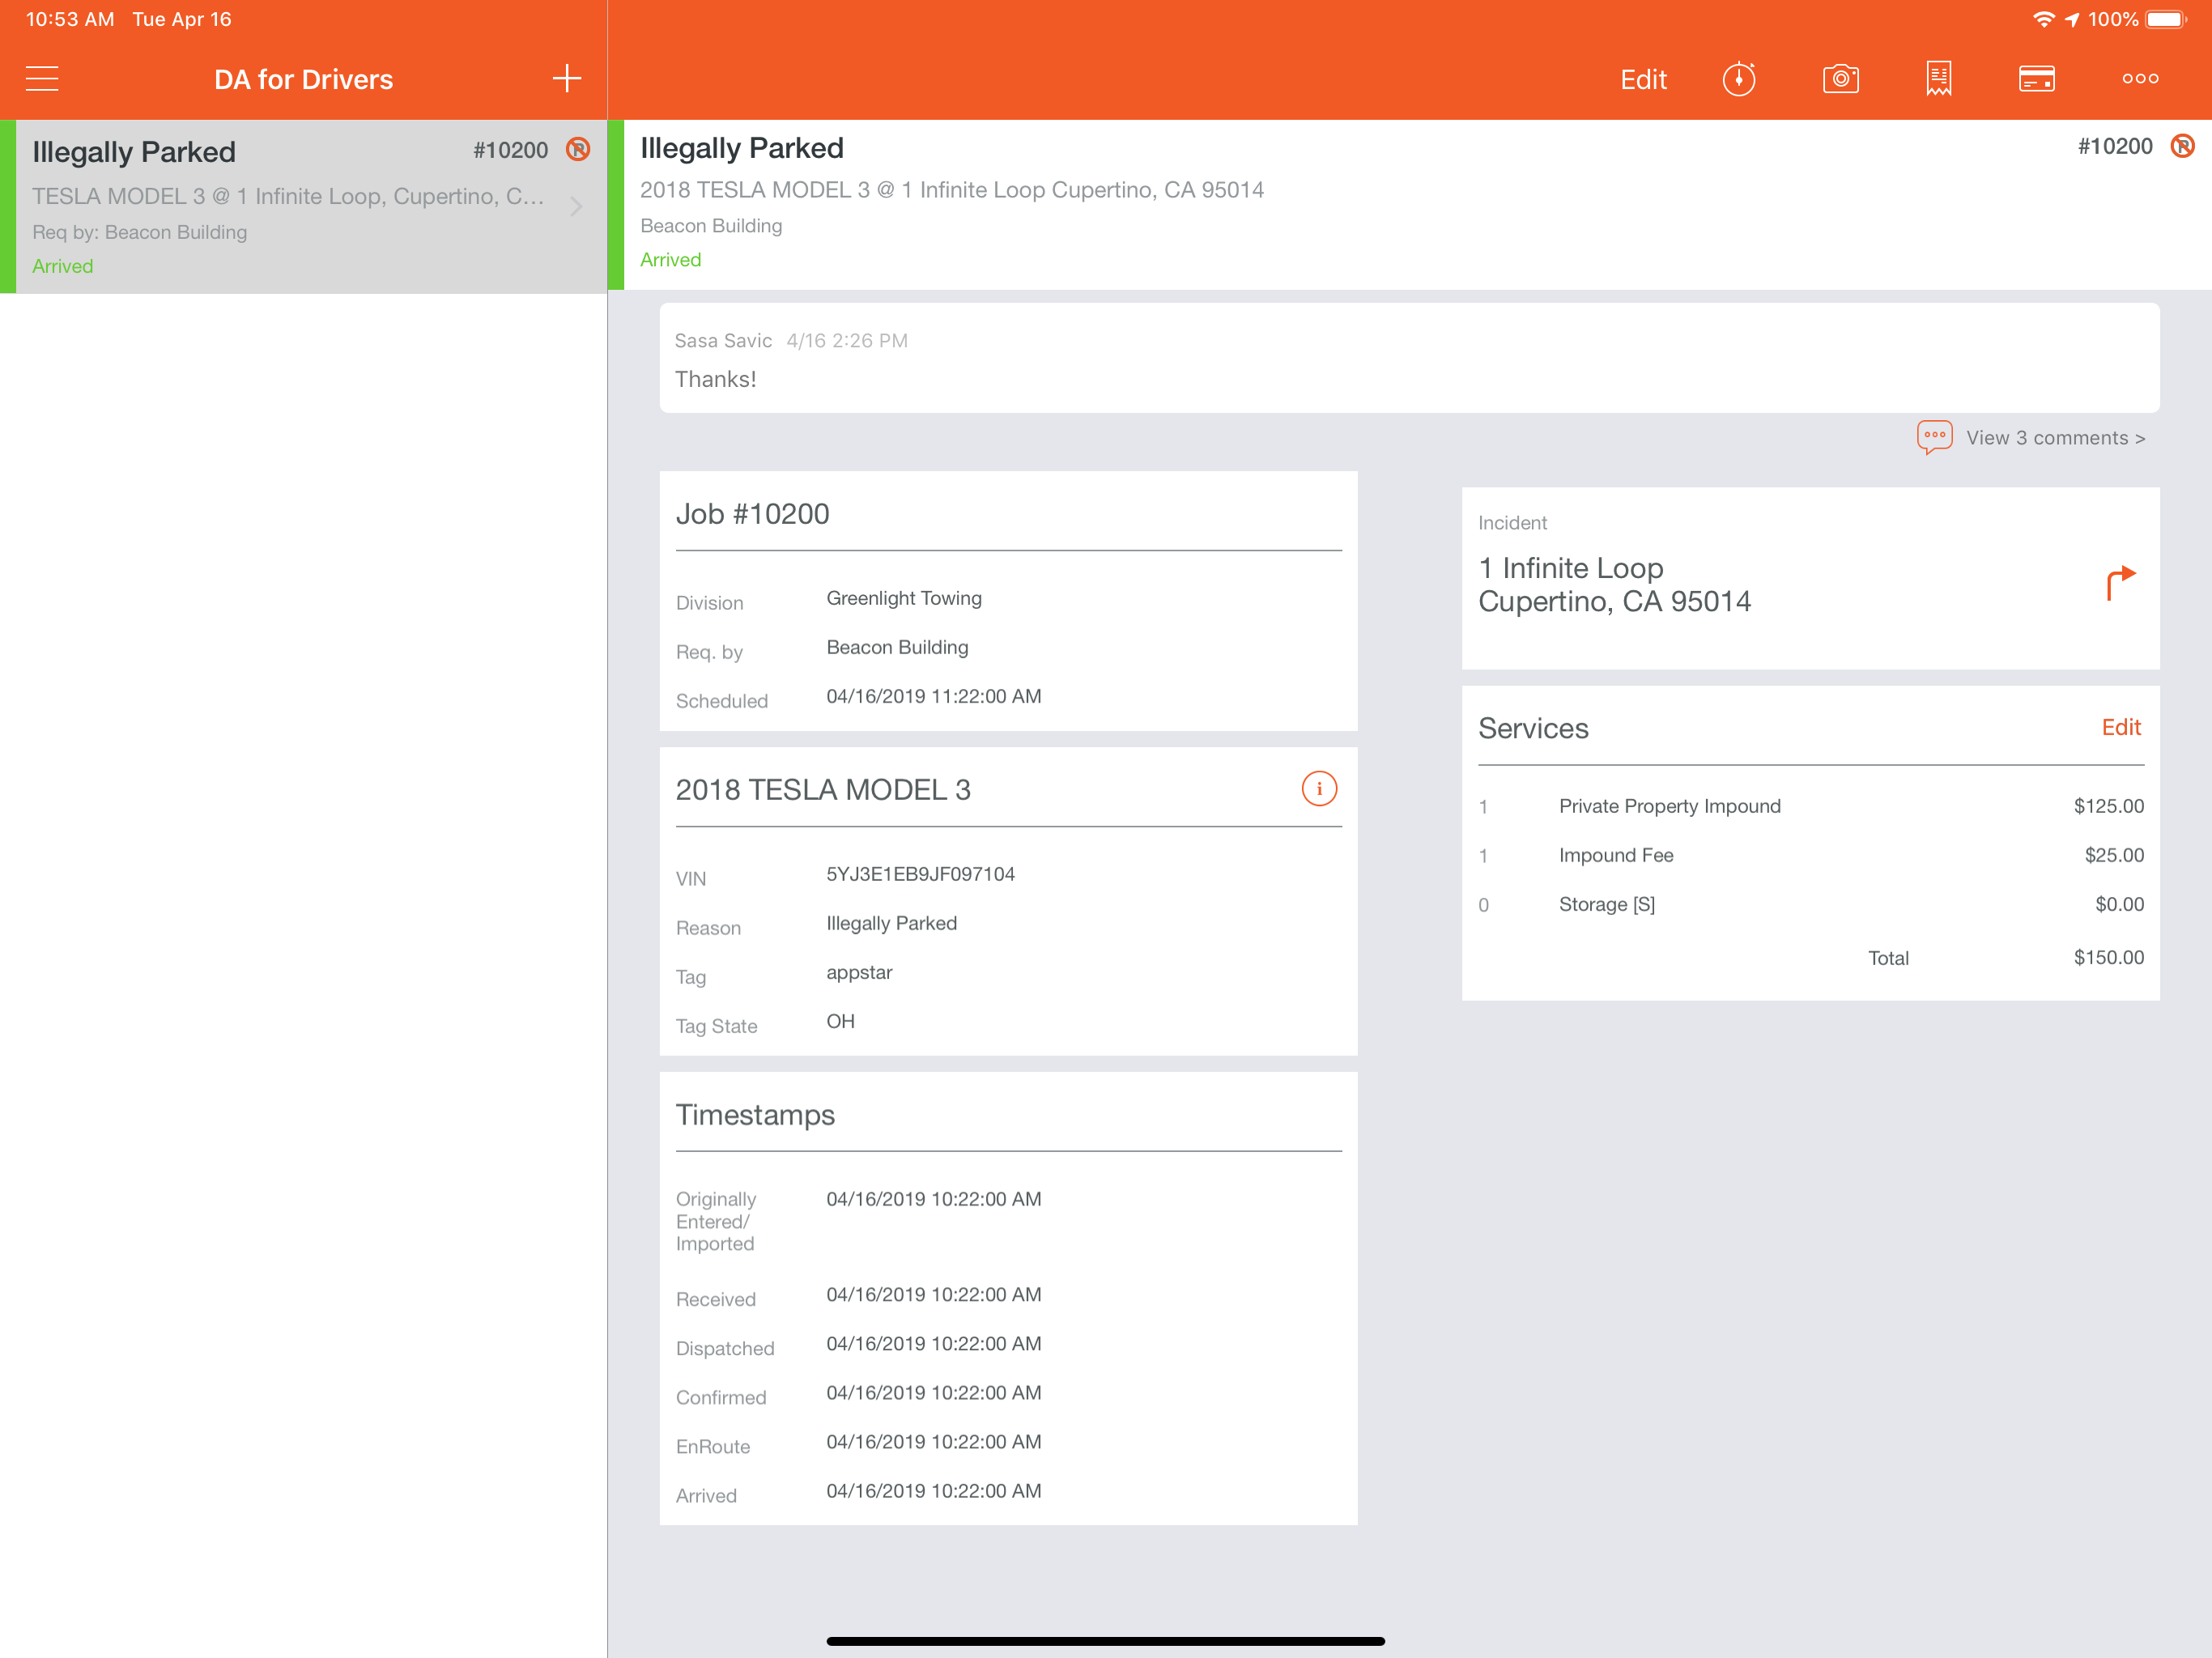Tap Wi-Fi icon in status bar
Viewport: 2212px width, 1658px height.
coord(2043,19)
